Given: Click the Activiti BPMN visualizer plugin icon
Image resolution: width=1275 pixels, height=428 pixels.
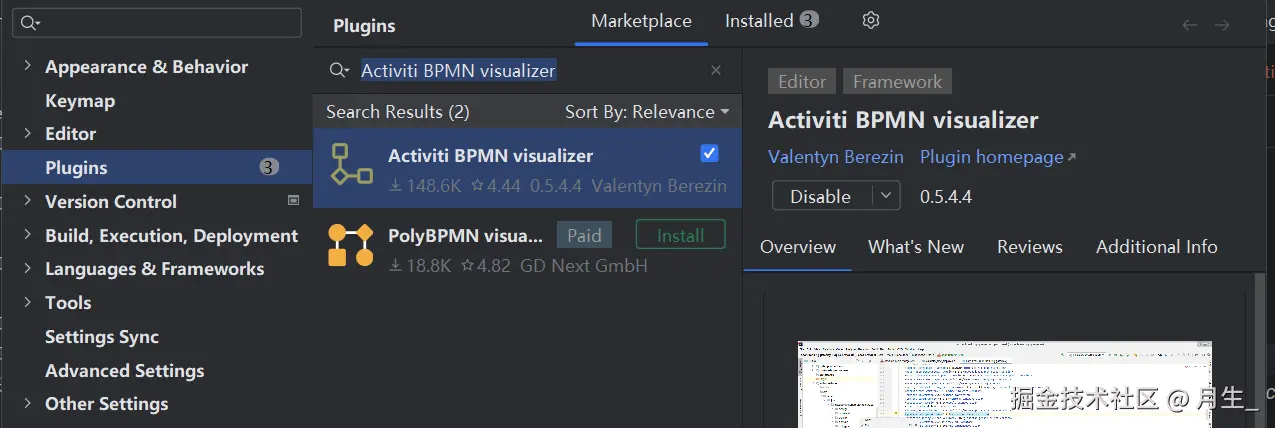Looking at the screenshot, I should [351, 164].
